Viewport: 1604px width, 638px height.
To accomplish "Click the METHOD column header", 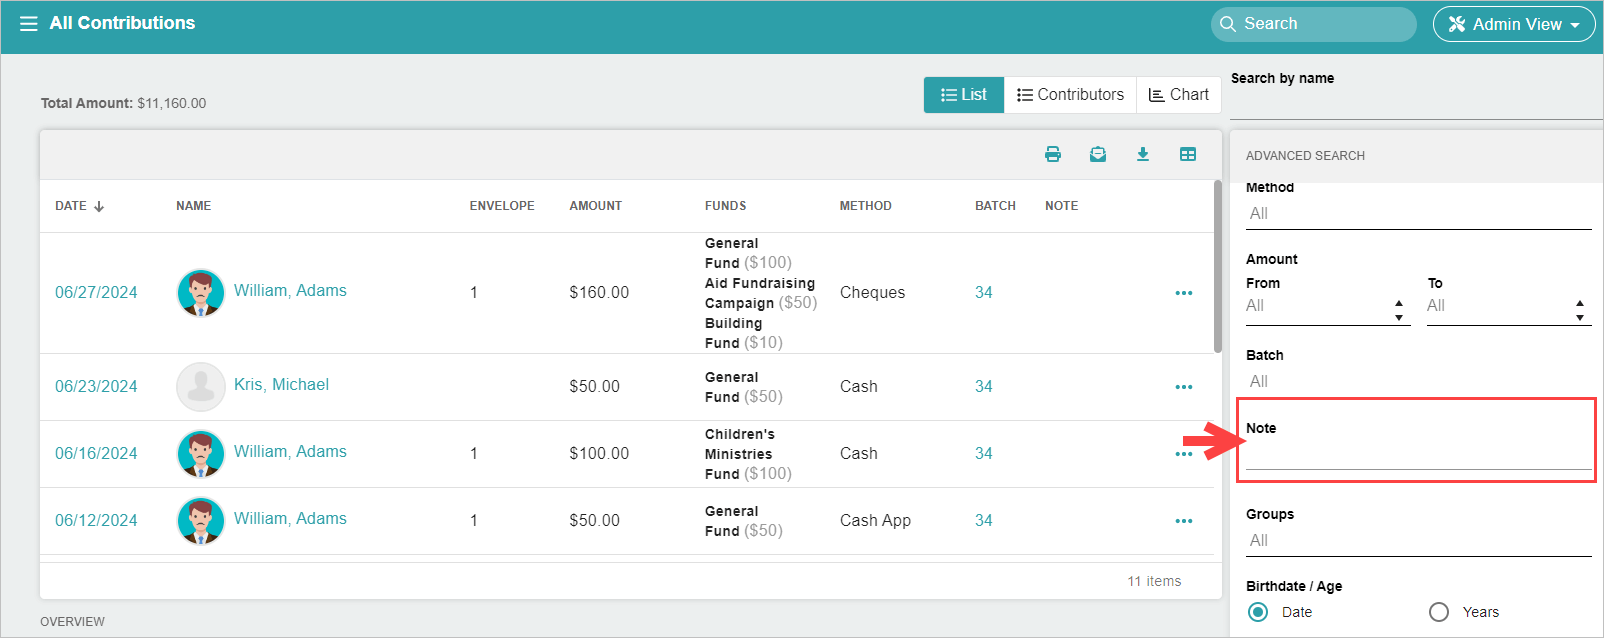I will (866, 206).
